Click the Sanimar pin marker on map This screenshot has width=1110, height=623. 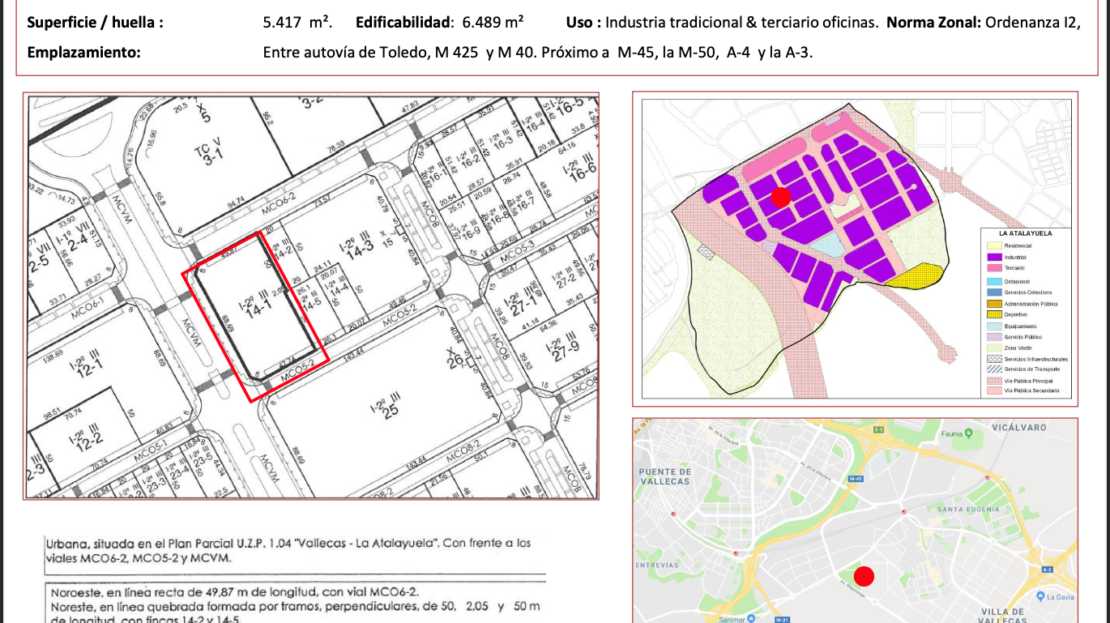coord(751,619)
